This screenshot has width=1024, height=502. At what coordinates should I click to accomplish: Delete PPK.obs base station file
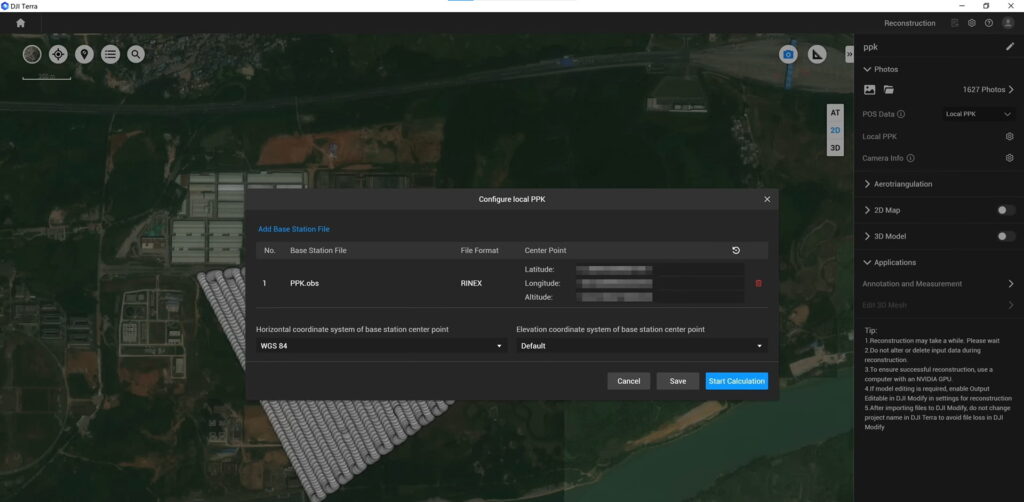click(758, 283)
